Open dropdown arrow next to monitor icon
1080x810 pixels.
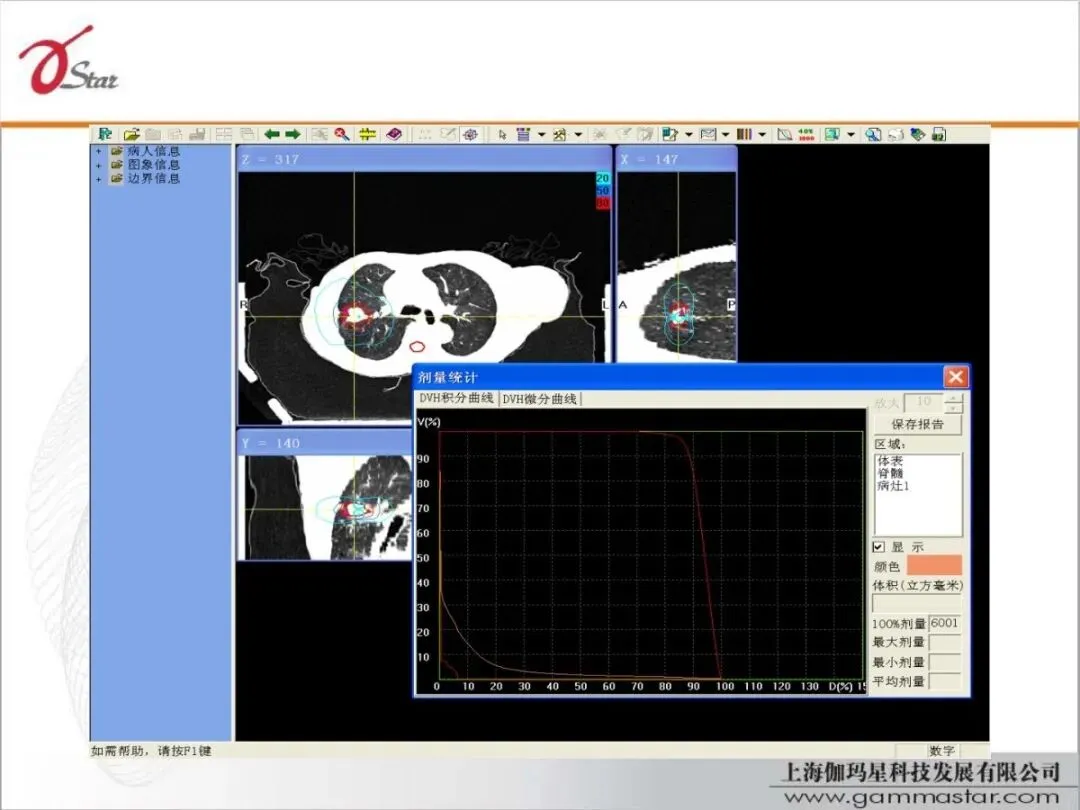[x=851, y=134]
